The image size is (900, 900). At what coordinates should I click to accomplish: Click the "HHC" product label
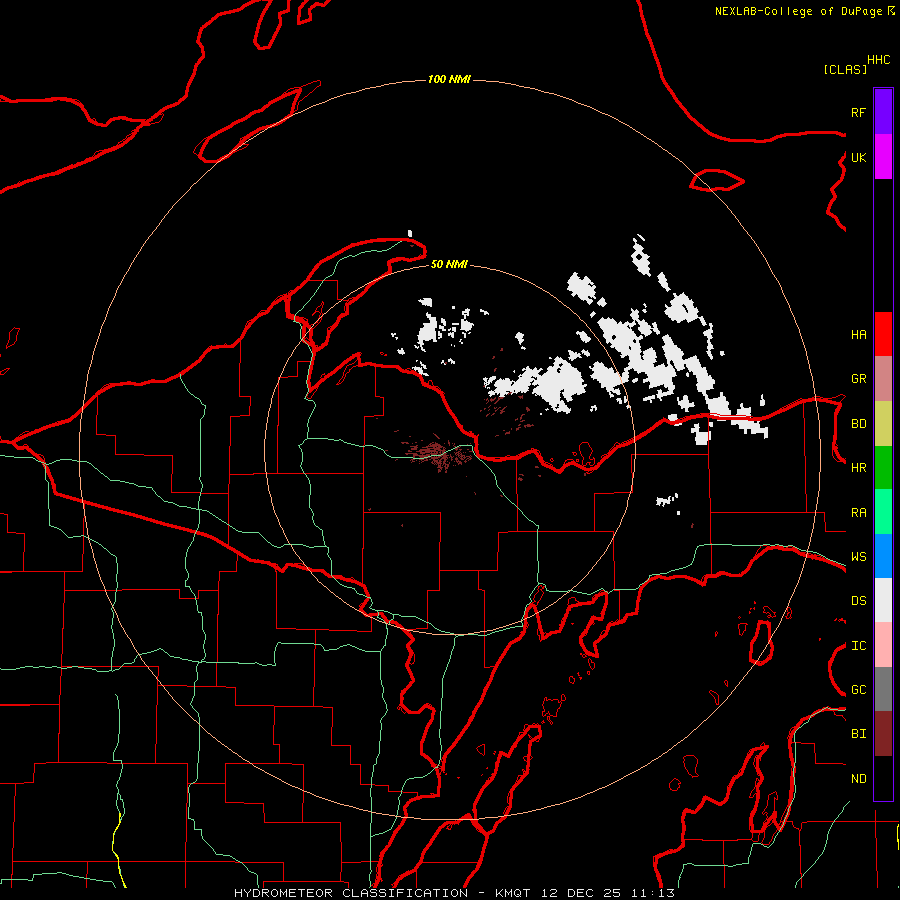pyautogui.click(x=879, y=60)
